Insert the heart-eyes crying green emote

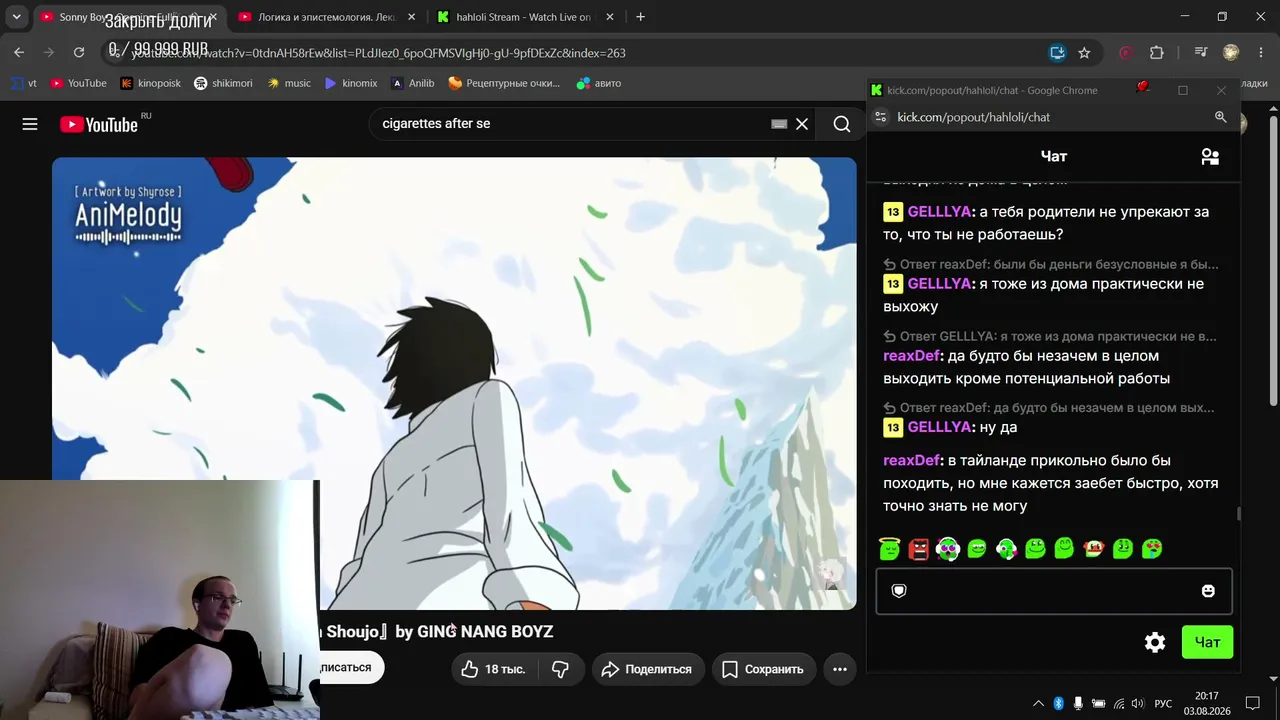click(x=1152, y=548)
